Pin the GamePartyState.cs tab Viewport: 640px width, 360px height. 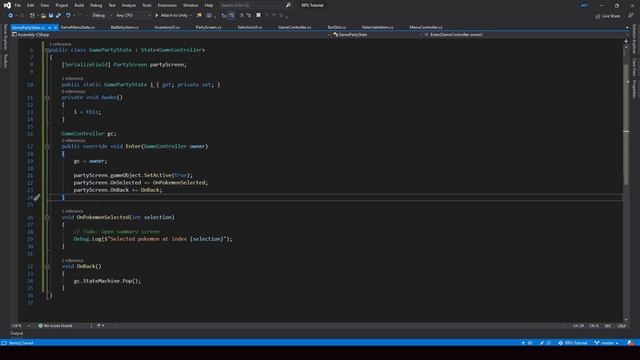point(49,28)
